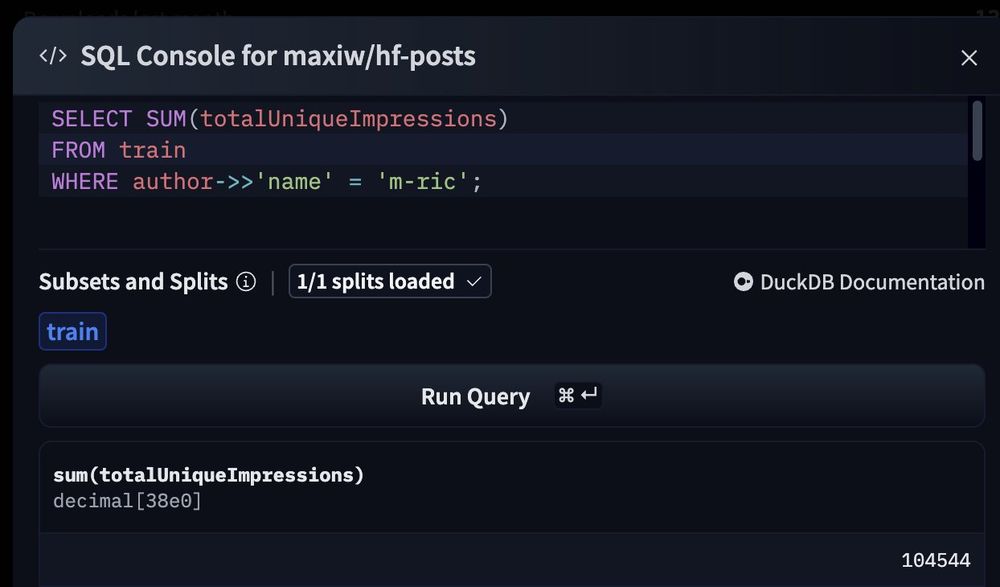Click the decimal[38e0] type label

click(127, 501)
